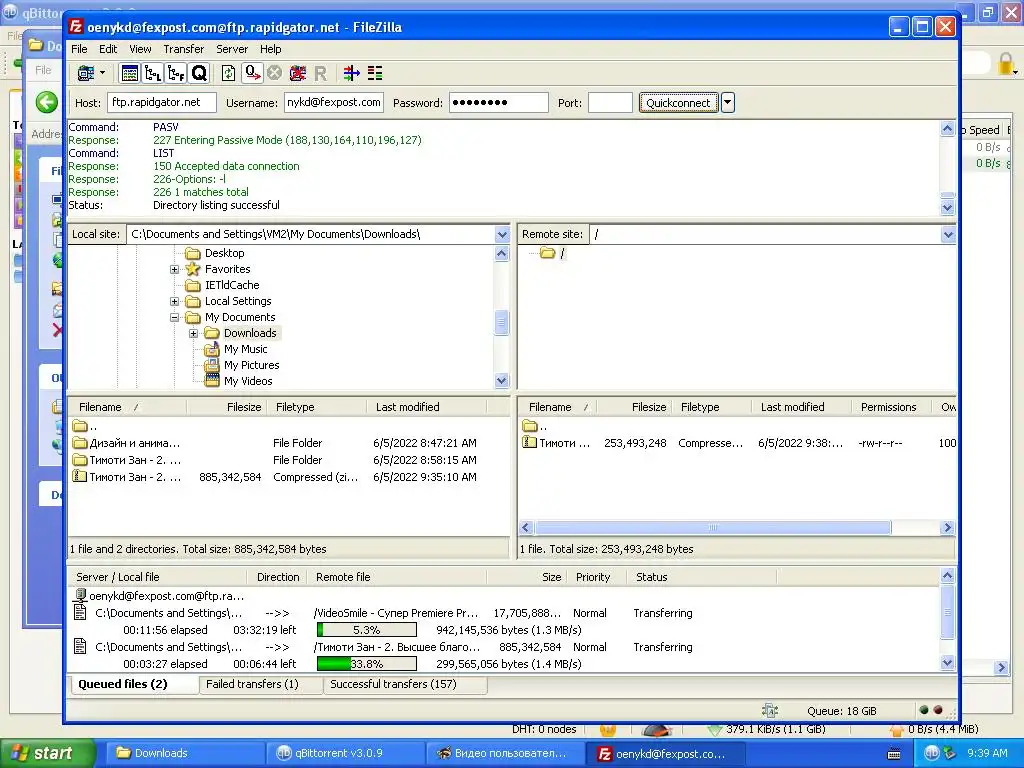This screenshot has height=768, width=1024.
Task: Click the 33.8% transfer progress bar
Action: 366,664
